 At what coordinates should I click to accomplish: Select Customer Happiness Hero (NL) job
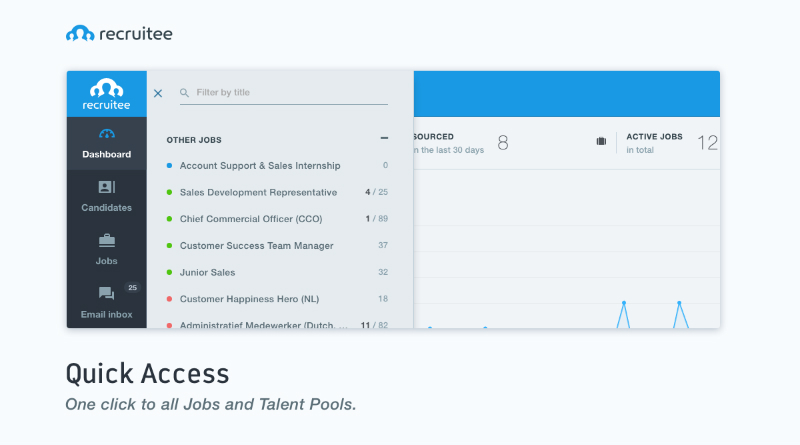coord(249,298)
